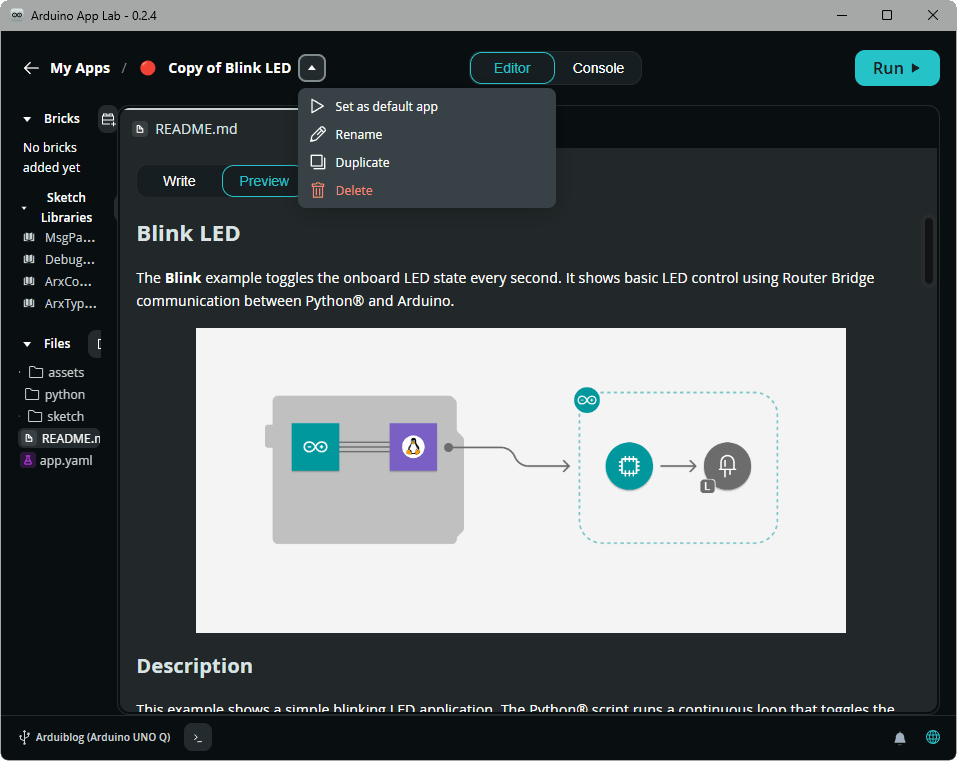The width and height of the screenshot is (957, 761).
Task: Collapse the Bricks section
Action: point(28,119)
